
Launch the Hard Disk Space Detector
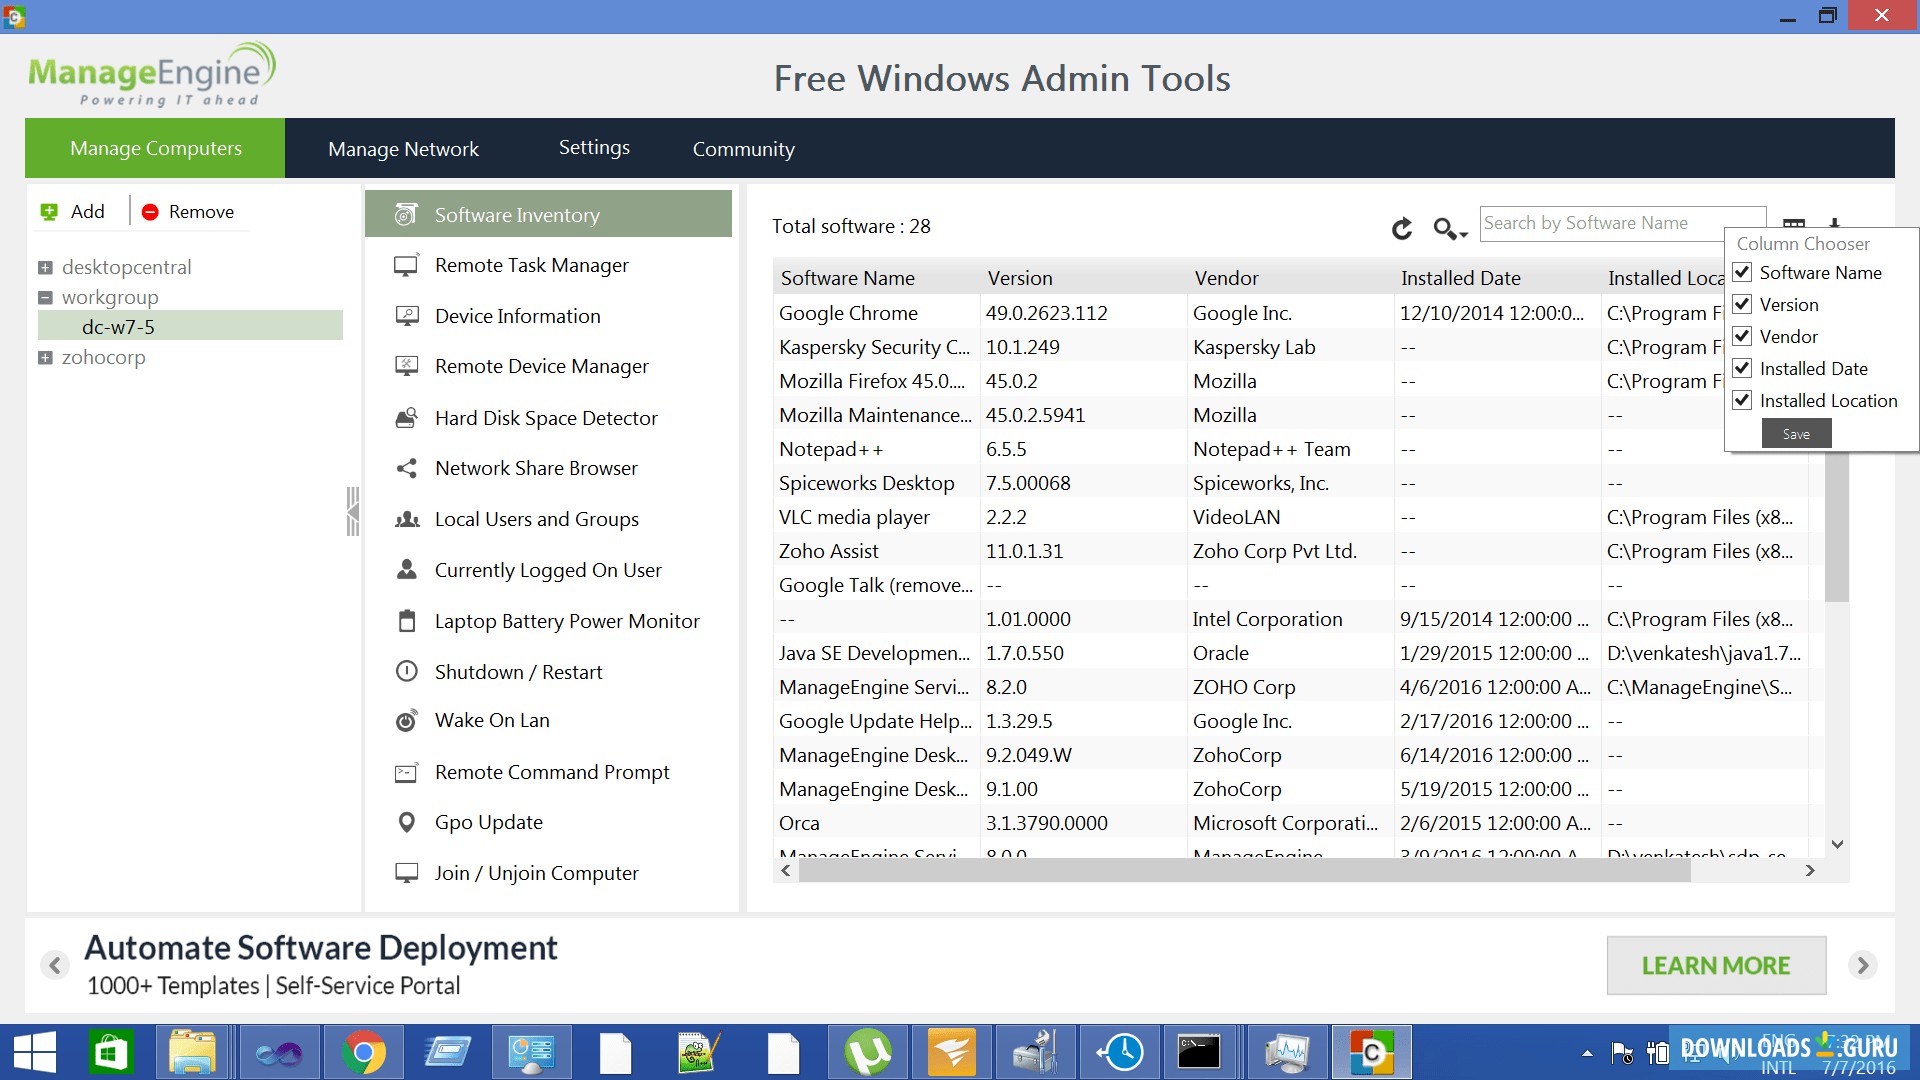pos(545,417)
